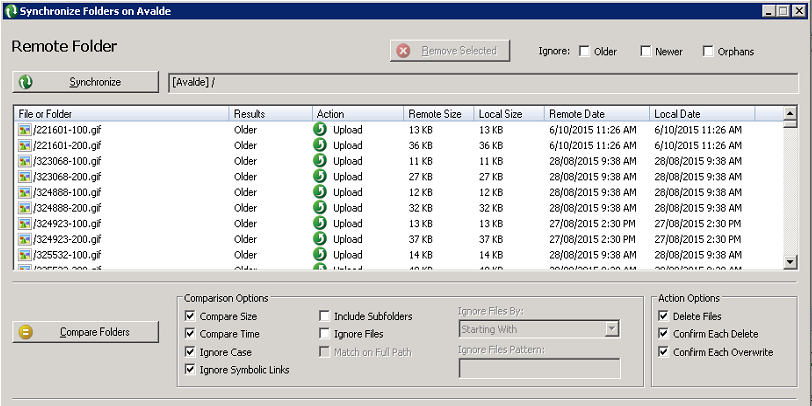Click remote date in 323068-100.gif row

click(592, 161)
